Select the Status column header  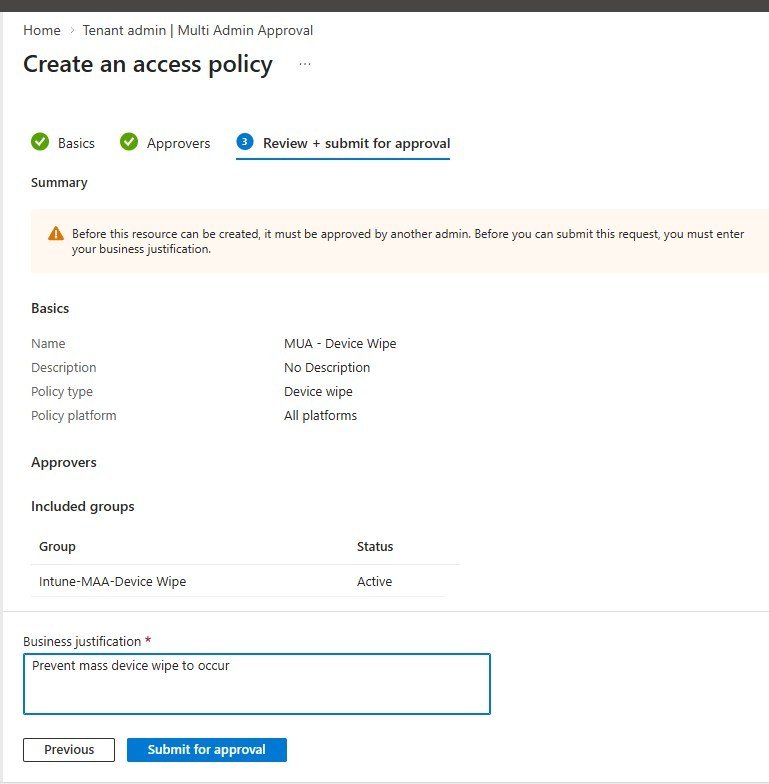[375, 546]
